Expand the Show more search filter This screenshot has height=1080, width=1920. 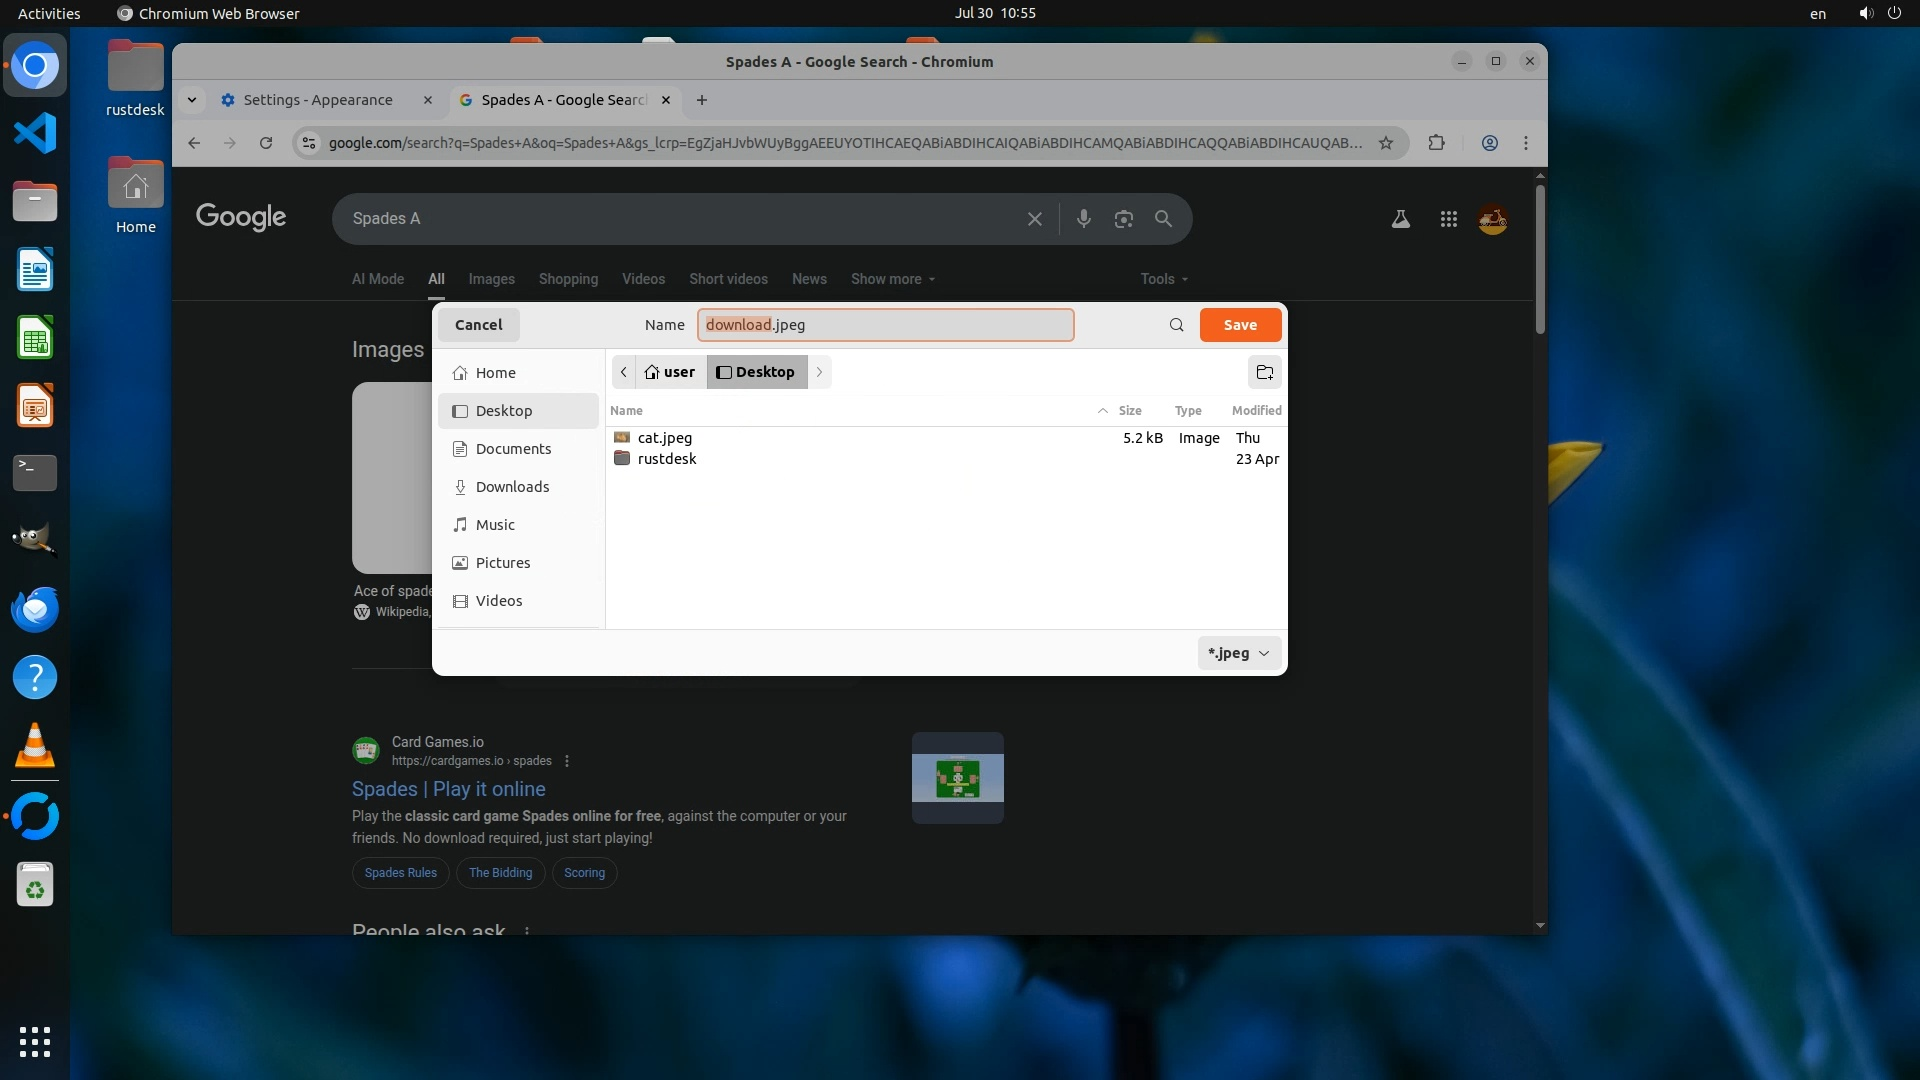(x=892, y=279)
